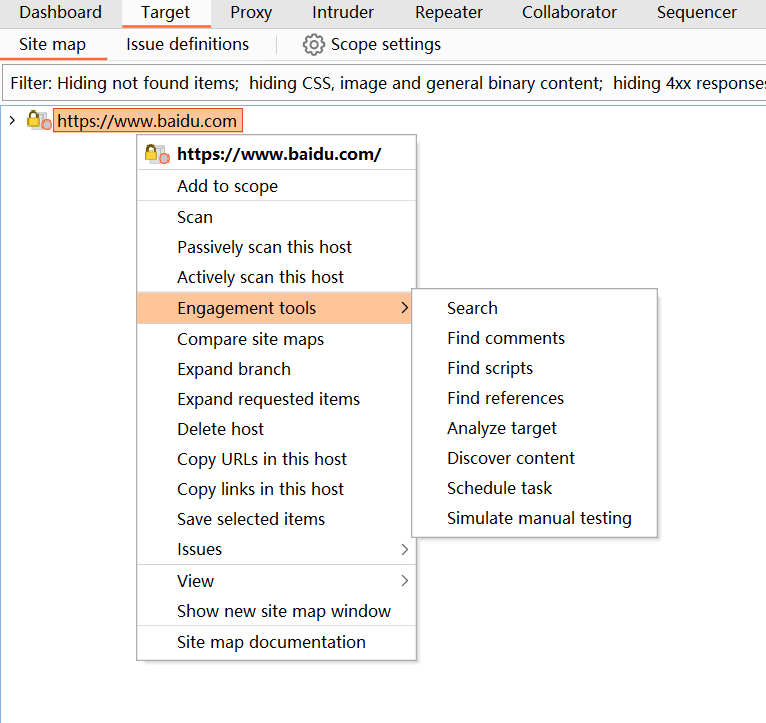This screenshot has width=766, height=723.
Task: Select Actively scan this host
Action: [260, 277]
